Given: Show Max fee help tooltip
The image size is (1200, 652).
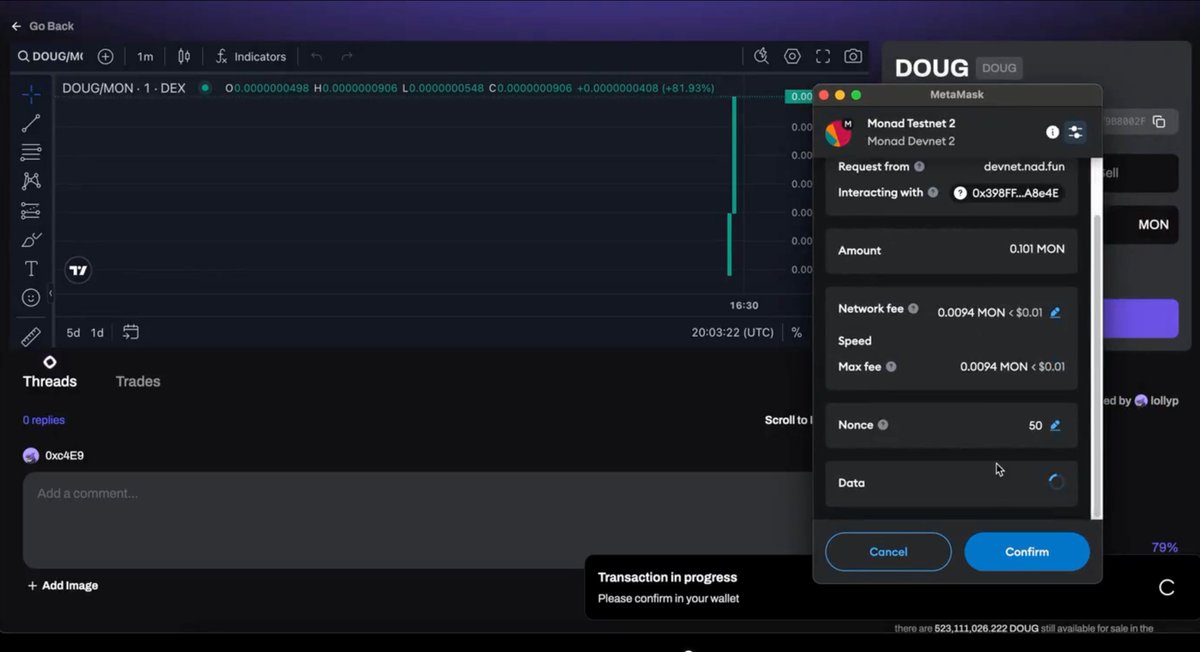Looking at the screenshot, I should click(x=891, y=367).
